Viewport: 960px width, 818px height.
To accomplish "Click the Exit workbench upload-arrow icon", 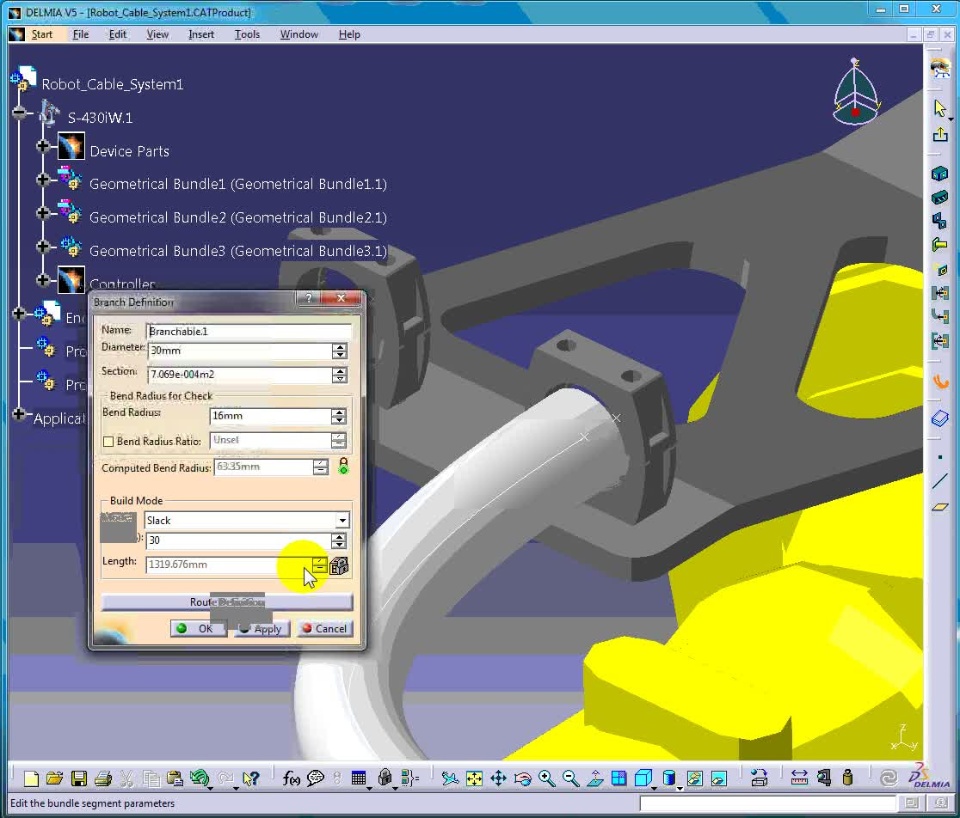I will 940,135.
